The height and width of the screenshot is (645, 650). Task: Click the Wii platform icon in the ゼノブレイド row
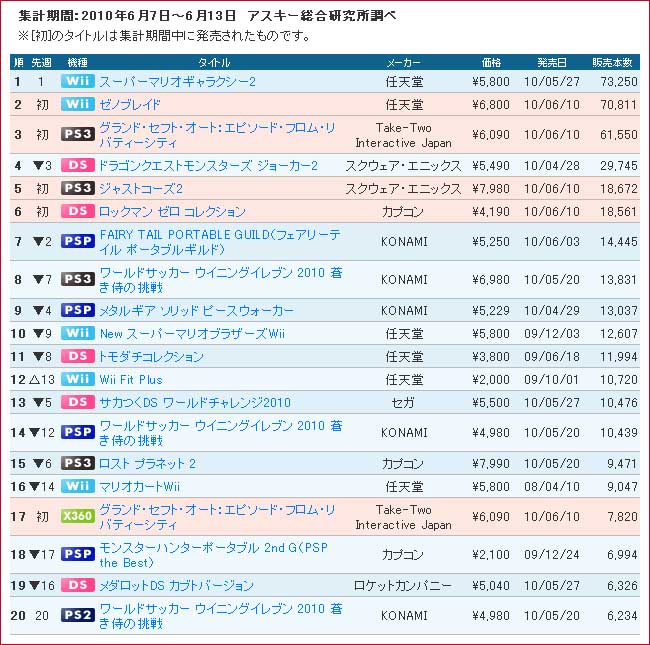tap(78, 104)
